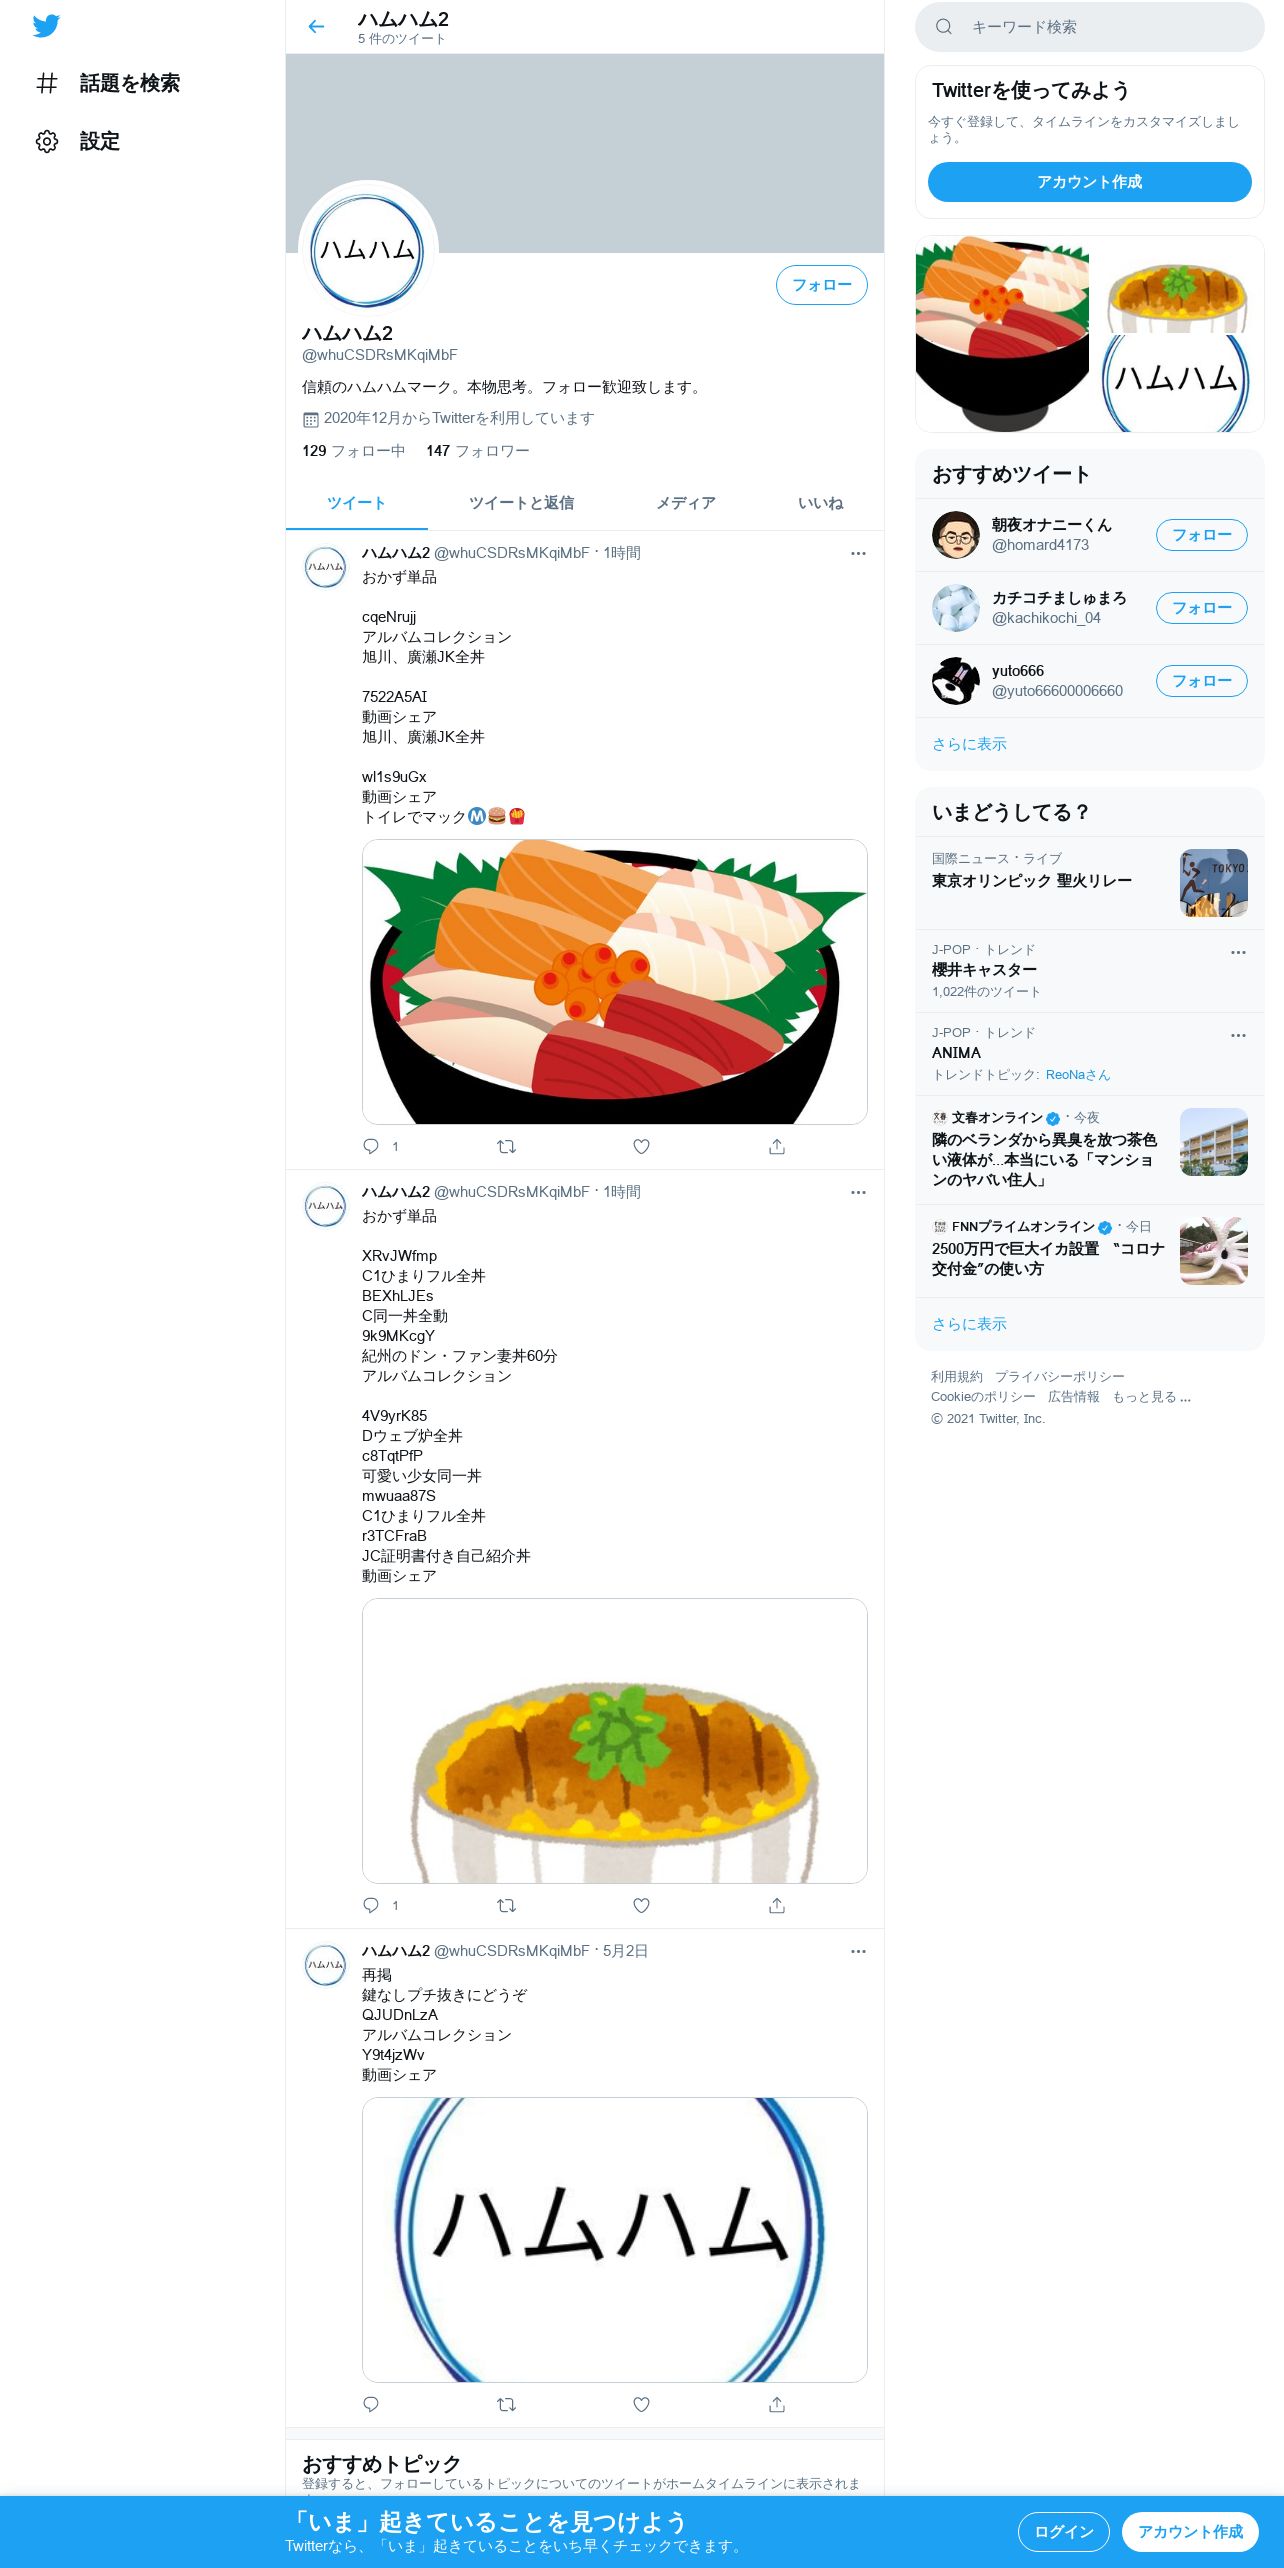
Task: Switch to the いいね tab
Action: 820,503
